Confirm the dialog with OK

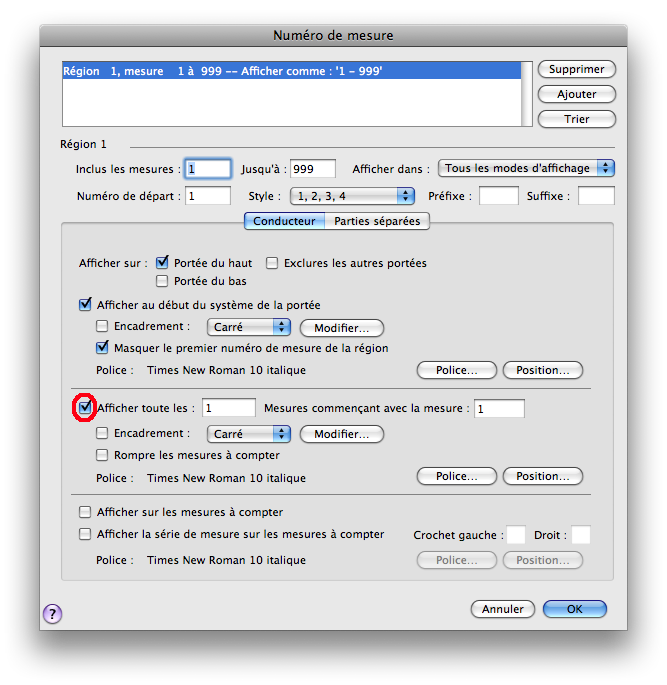coord(574,609)
